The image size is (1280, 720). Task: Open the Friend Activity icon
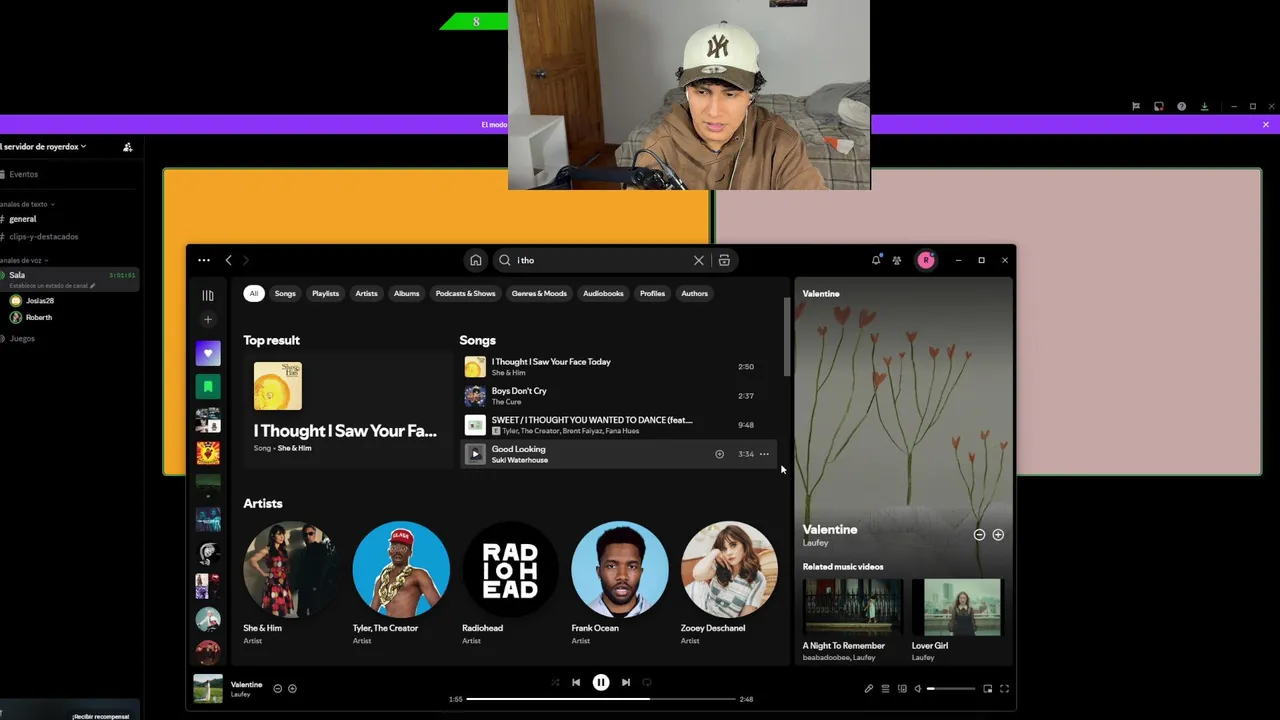point(897,260)
